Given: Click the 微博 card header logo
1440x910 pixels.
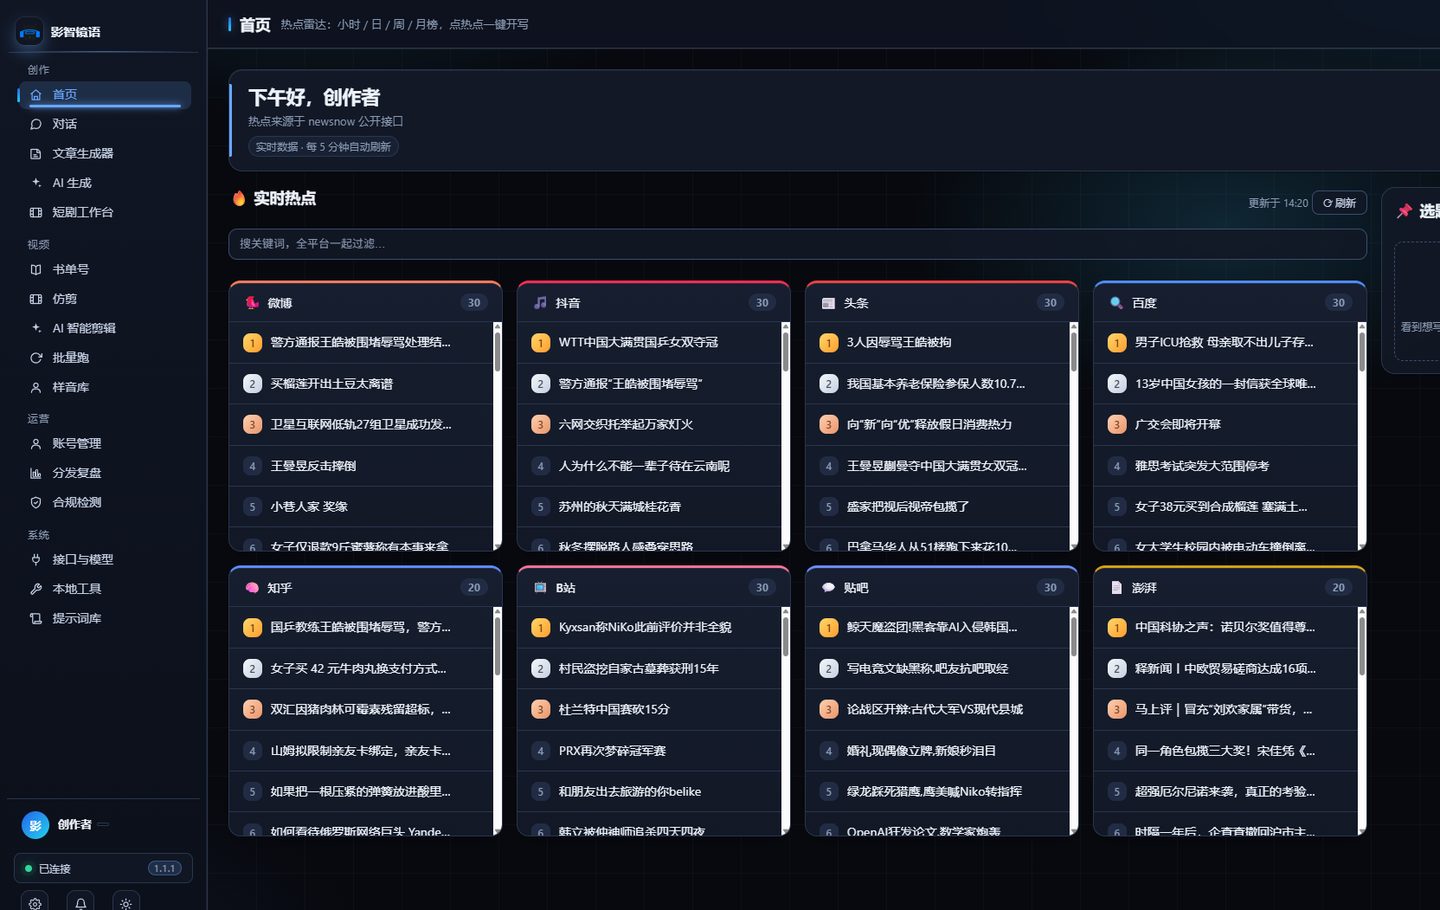Looking at the screenshot, I should tap(252, 303).
